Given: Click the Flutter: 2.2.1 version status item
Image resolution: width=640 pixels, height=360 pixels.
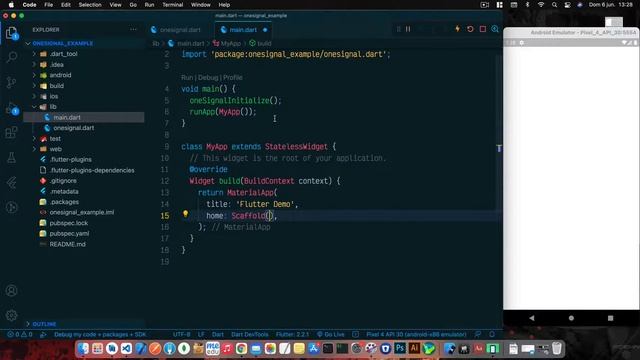Looking at the screenshot, I should [x=292, y=334].
